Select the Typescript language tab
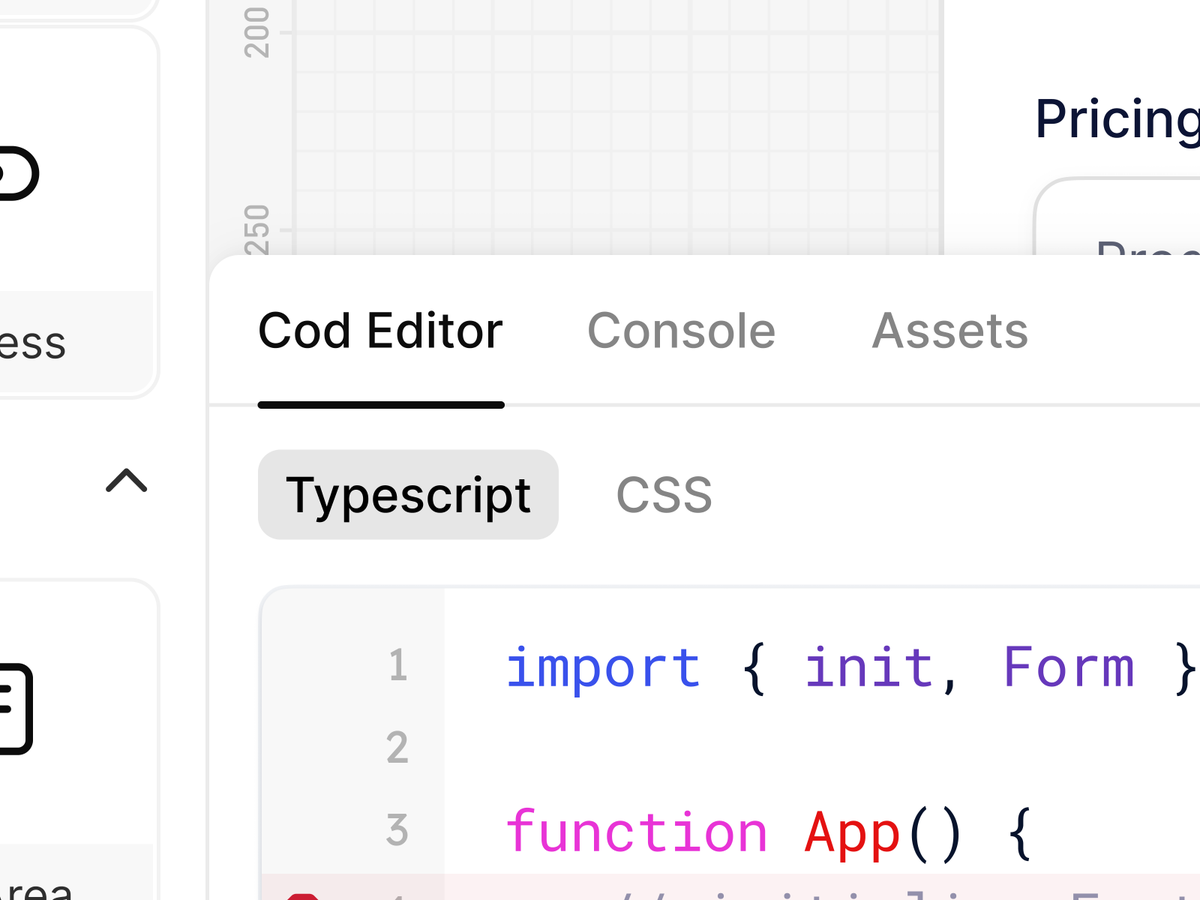 tap(408, 495)
